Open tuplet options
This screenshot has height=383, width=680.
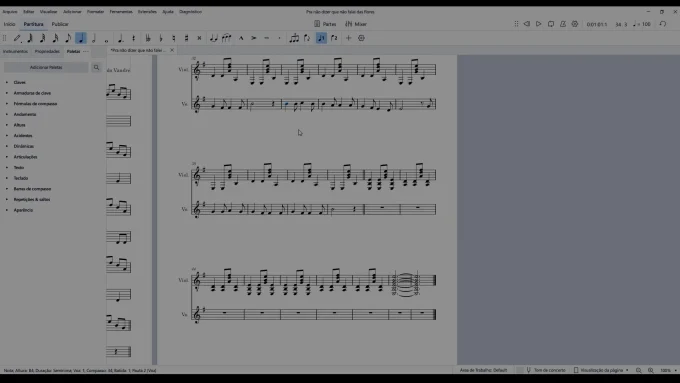294,38
